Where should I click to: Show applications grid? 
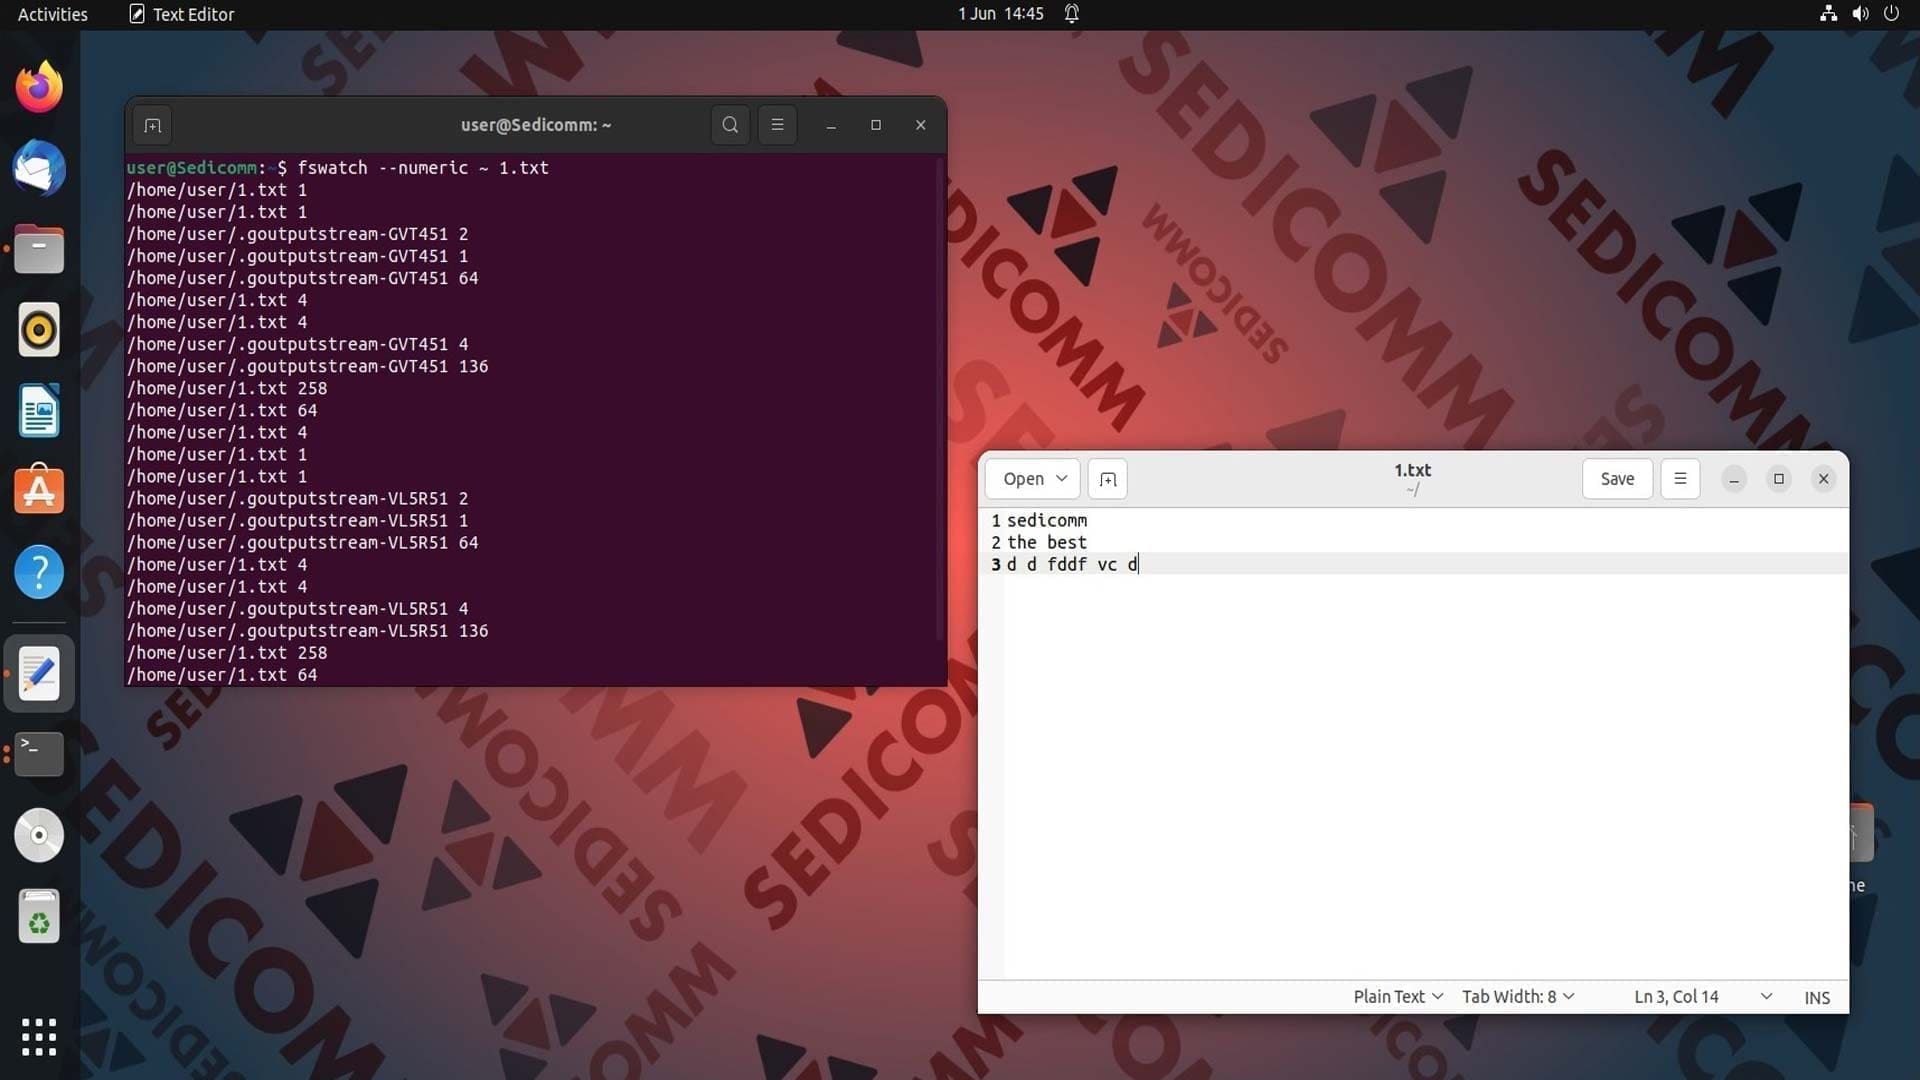[39, 1037]
